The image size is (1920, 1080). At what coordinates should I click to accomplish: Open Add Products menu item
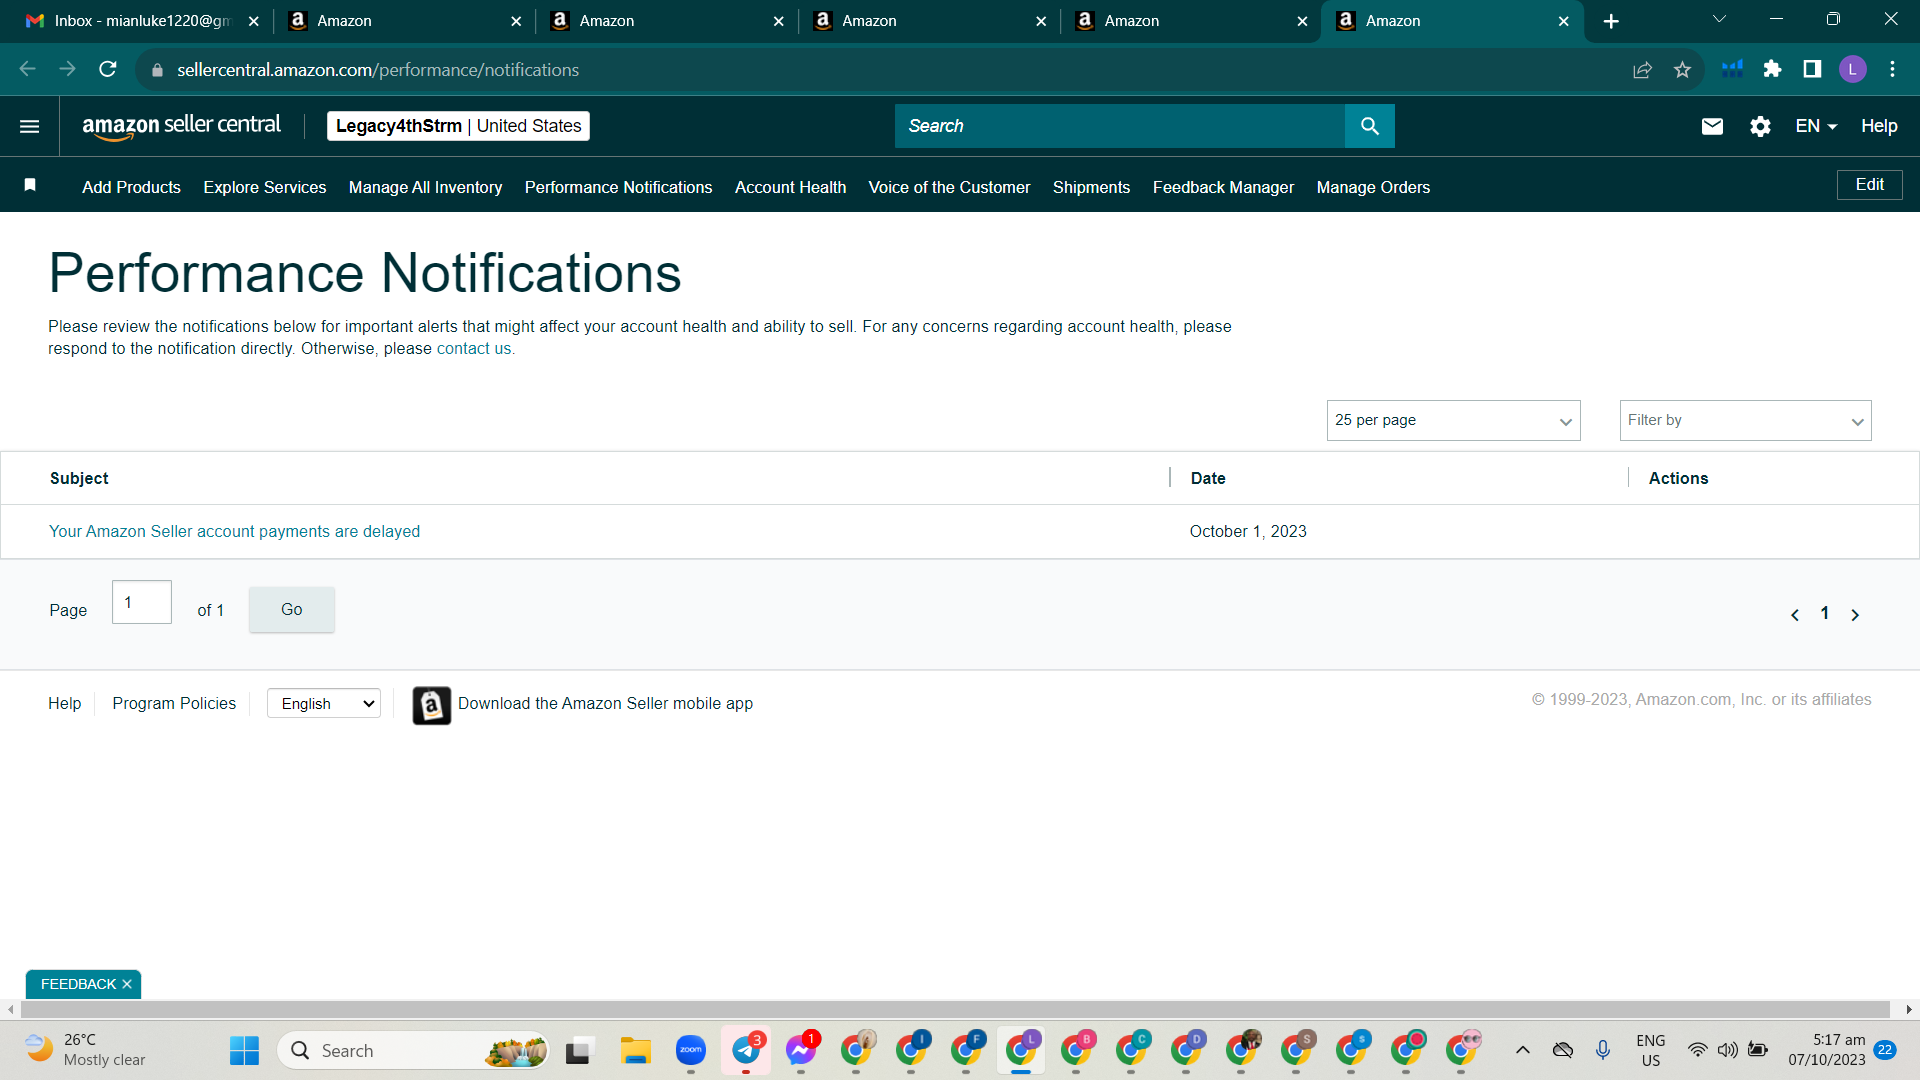[131, 187]
